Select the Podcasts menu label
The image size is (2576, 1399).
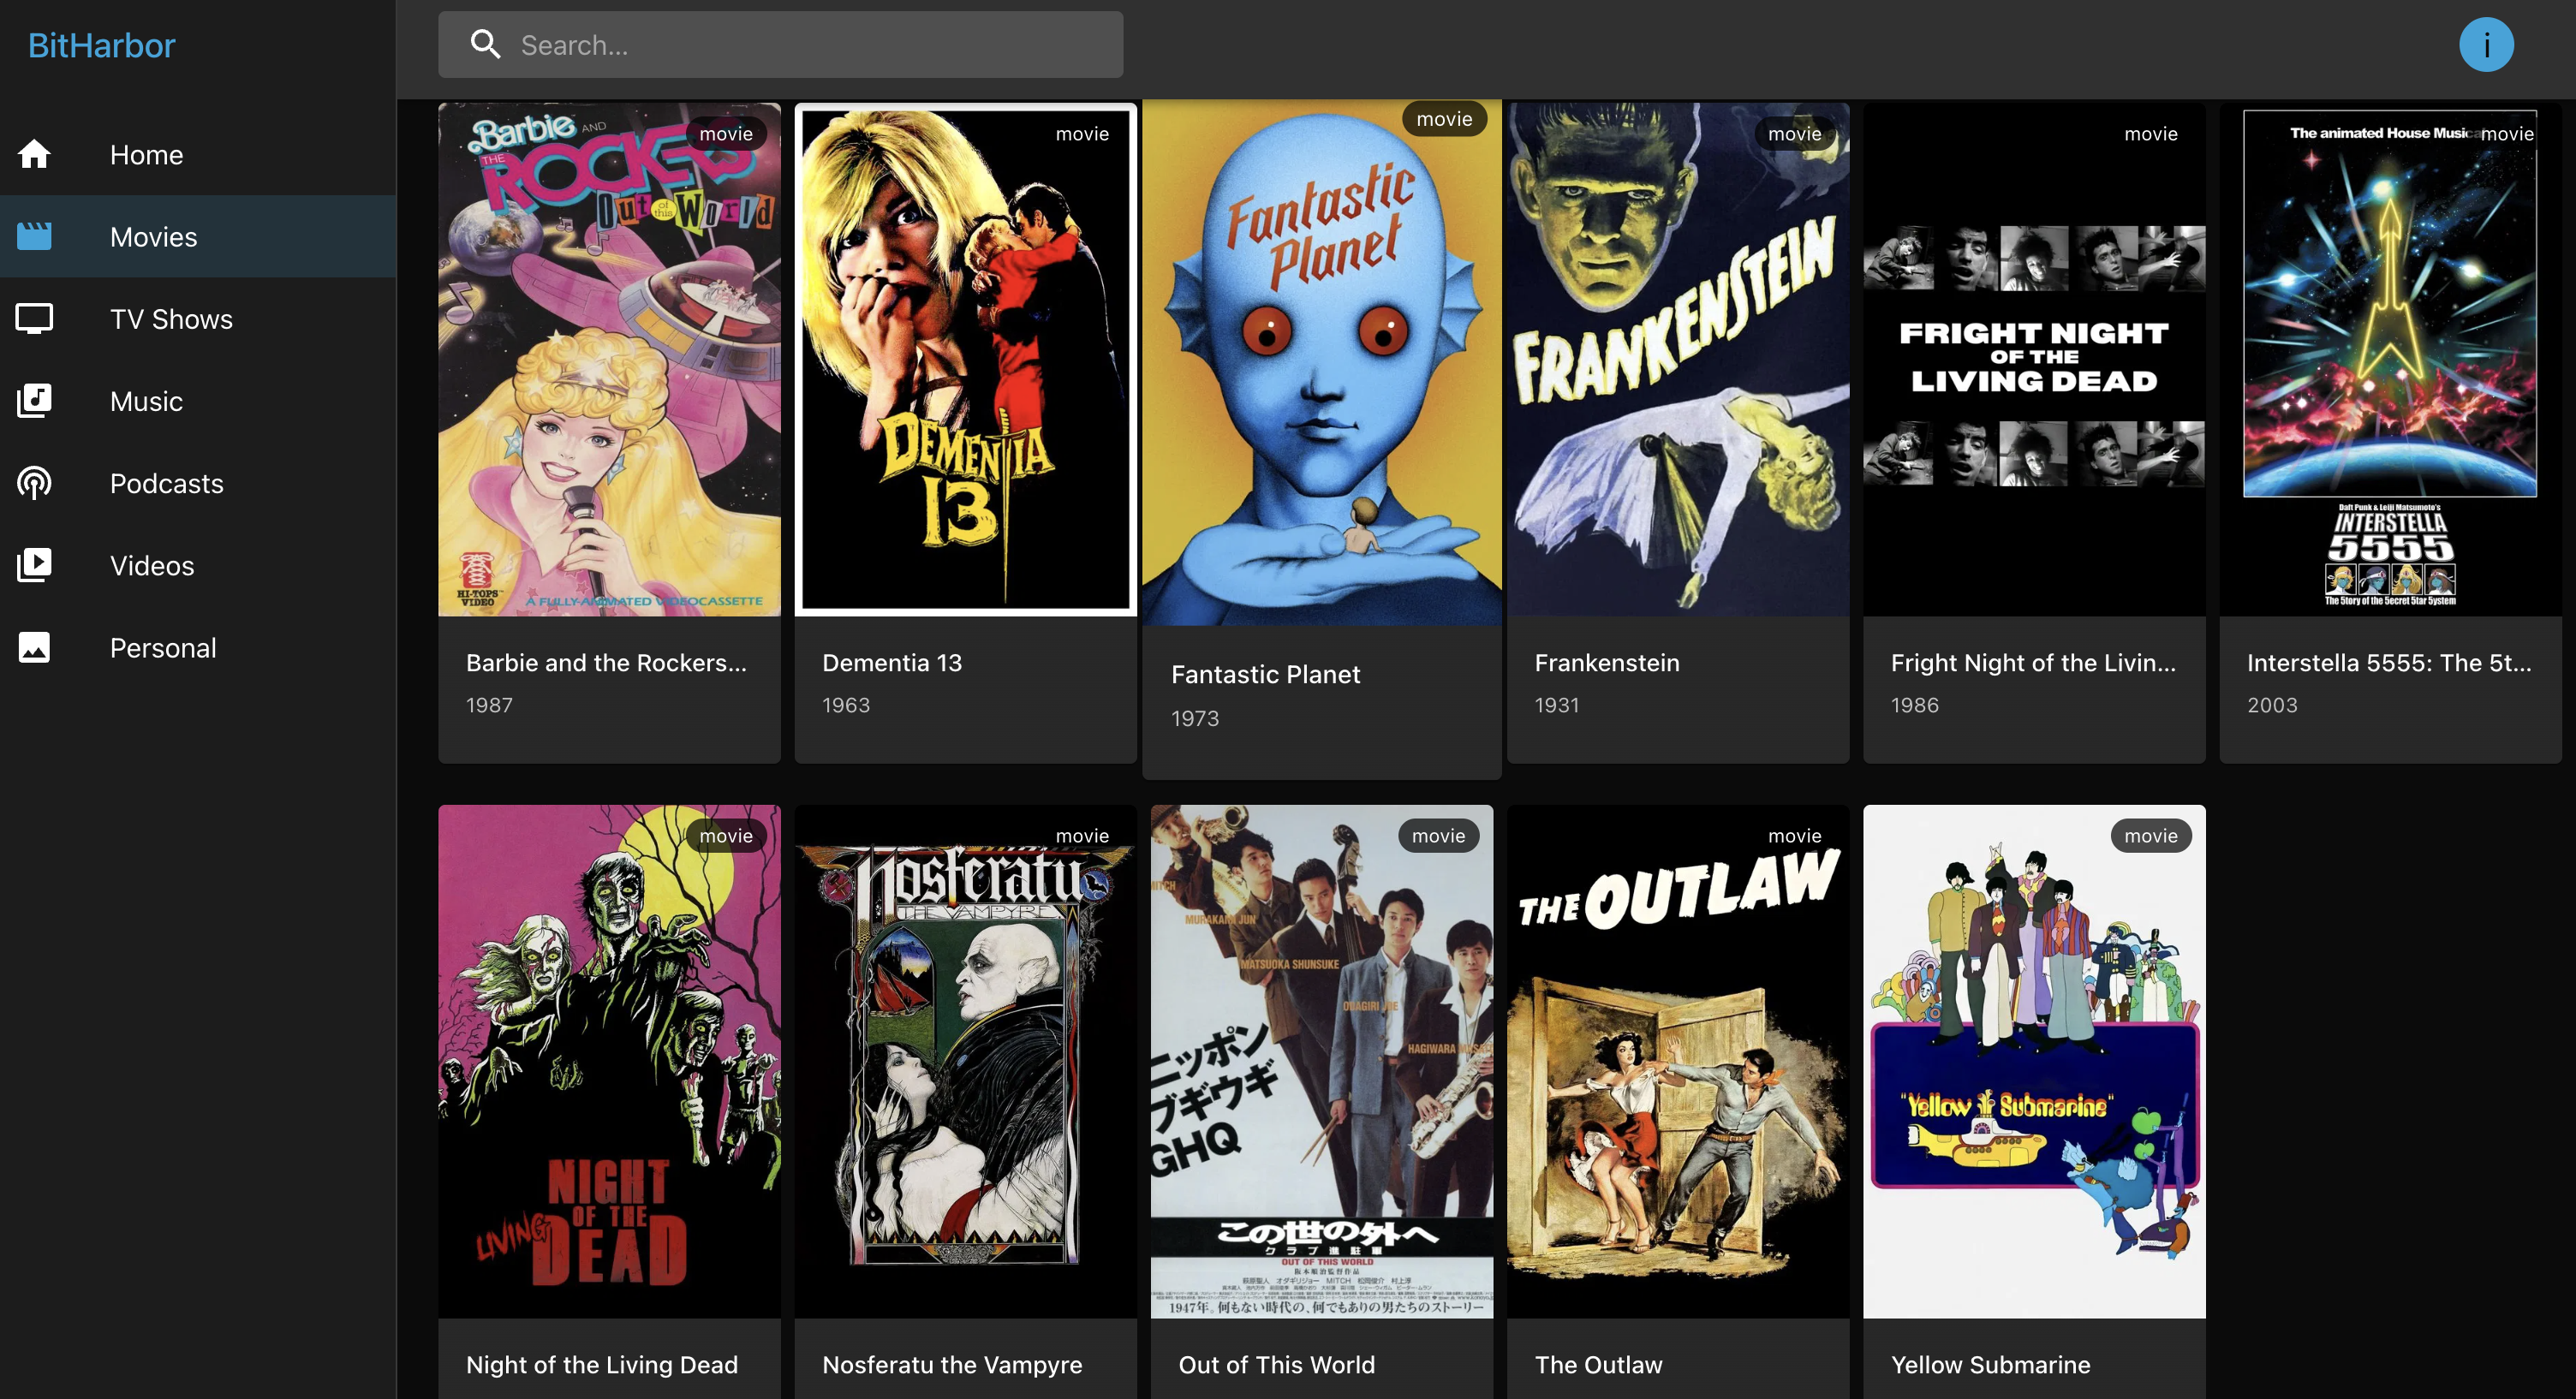pyautogui.click(x=166, y=483)
